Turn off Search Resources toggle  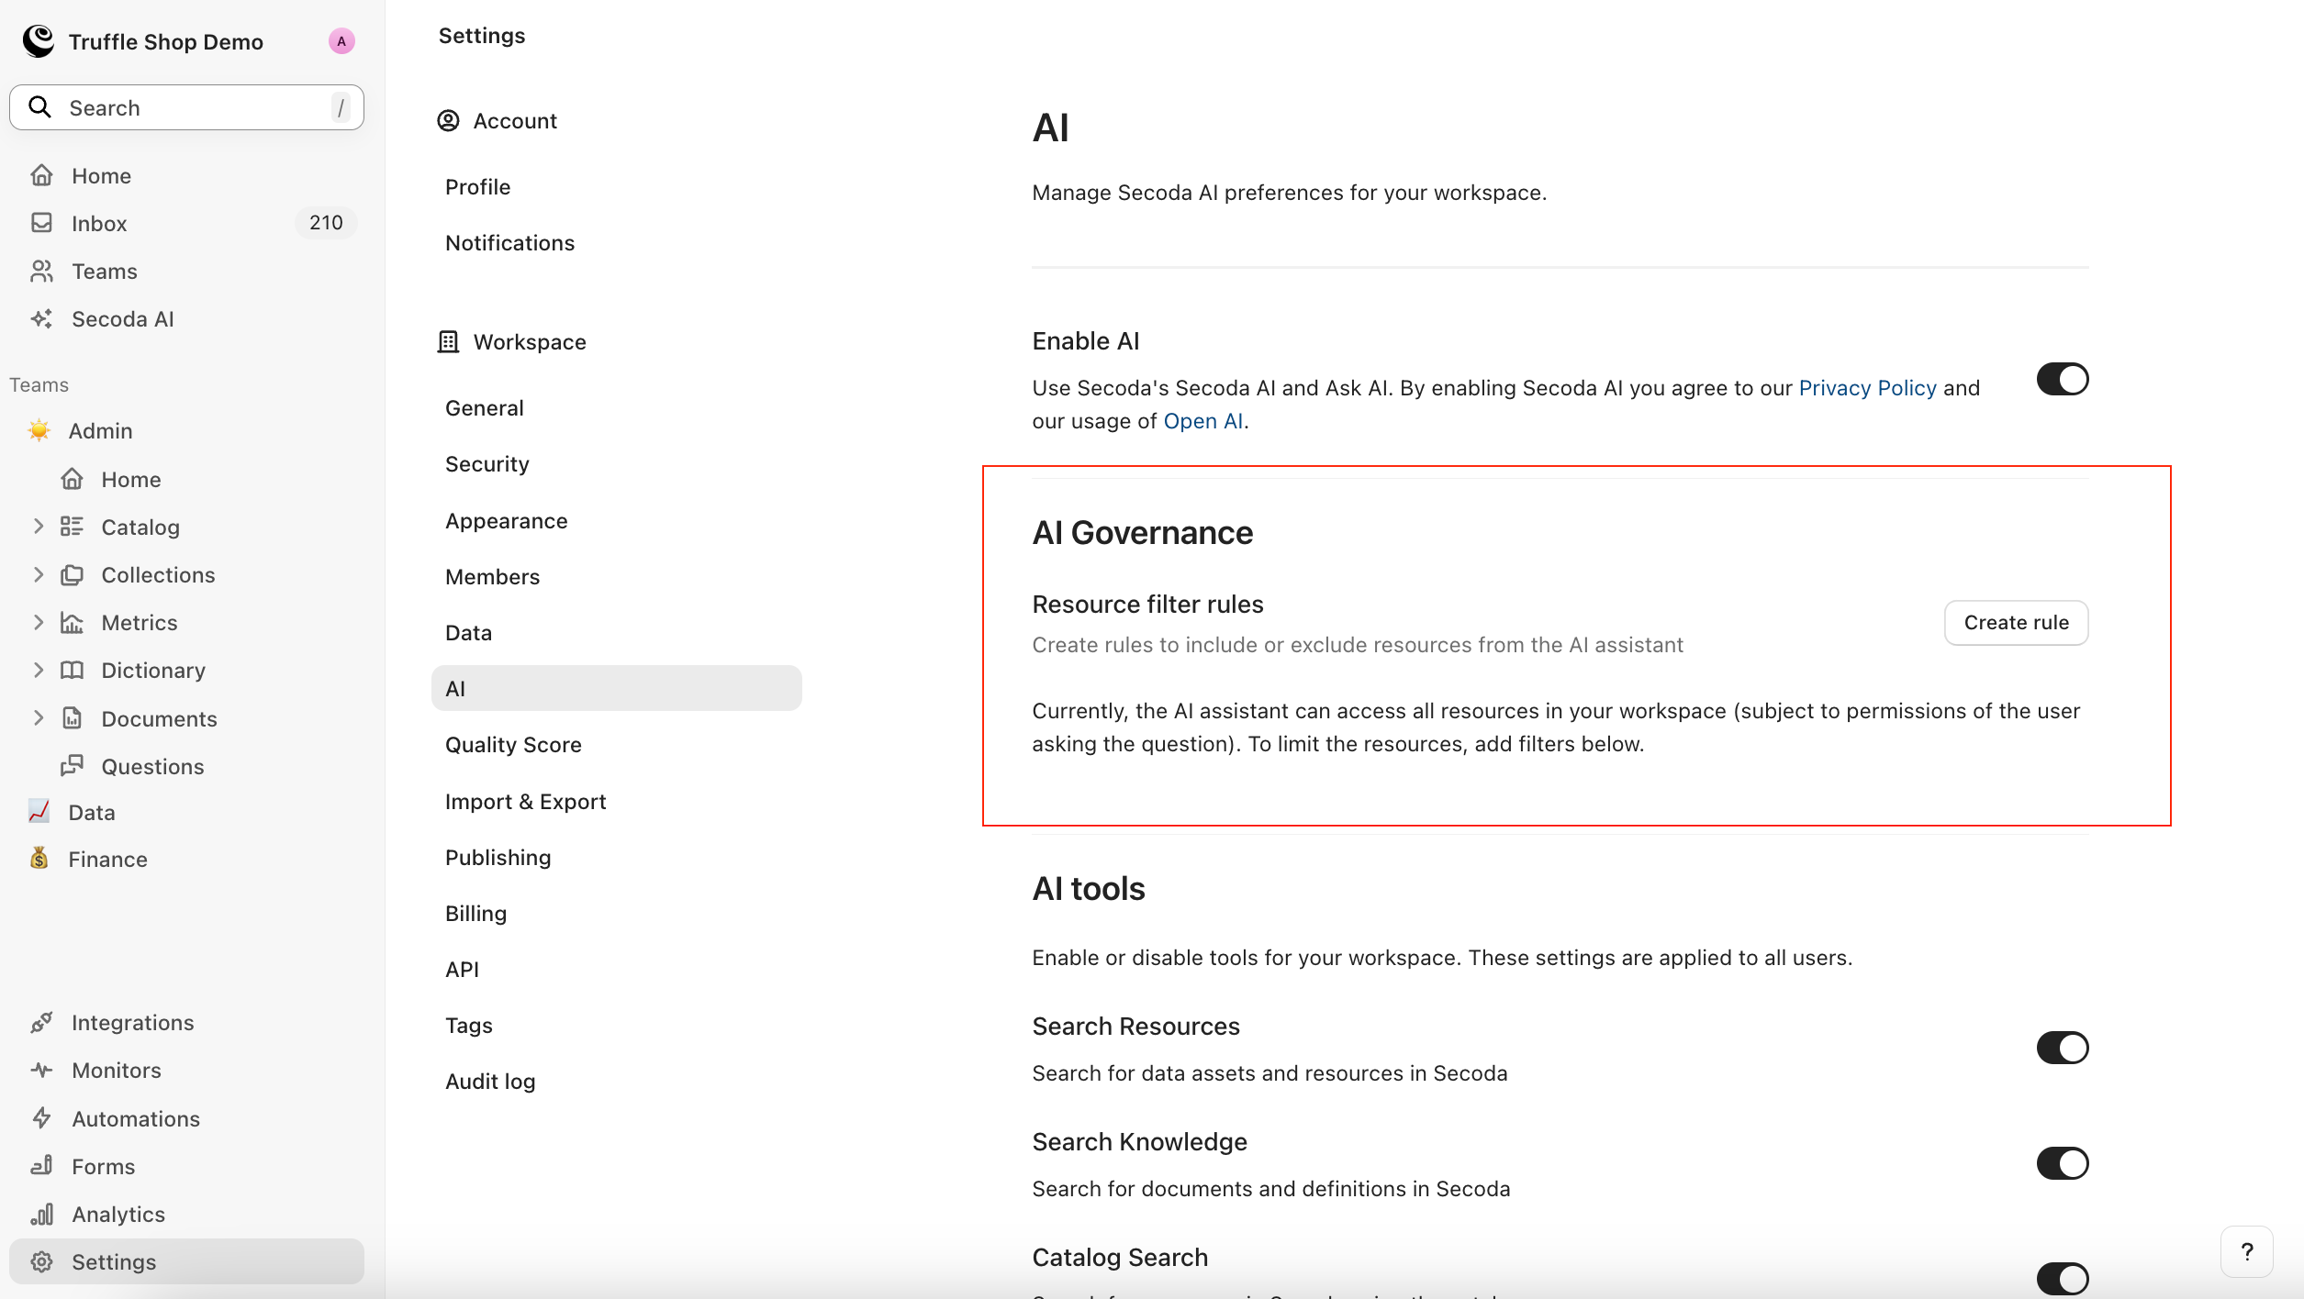(2062, 1048)
